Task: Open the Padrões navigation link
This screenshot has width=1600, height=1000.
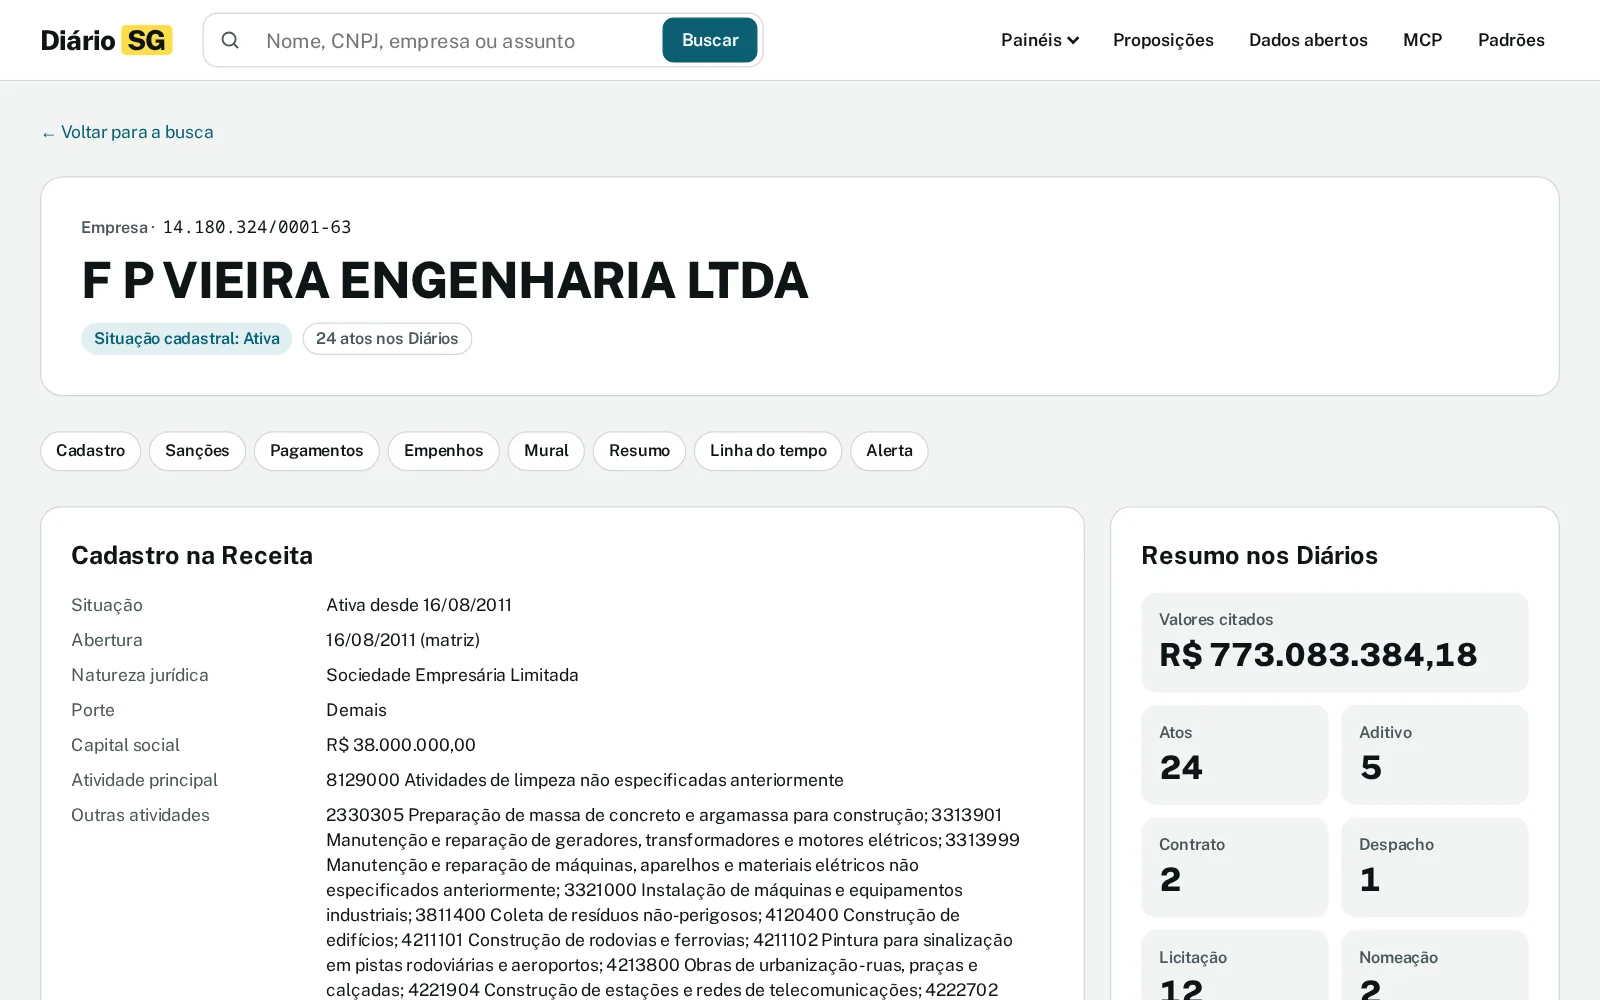Action: coord(1511,40)
